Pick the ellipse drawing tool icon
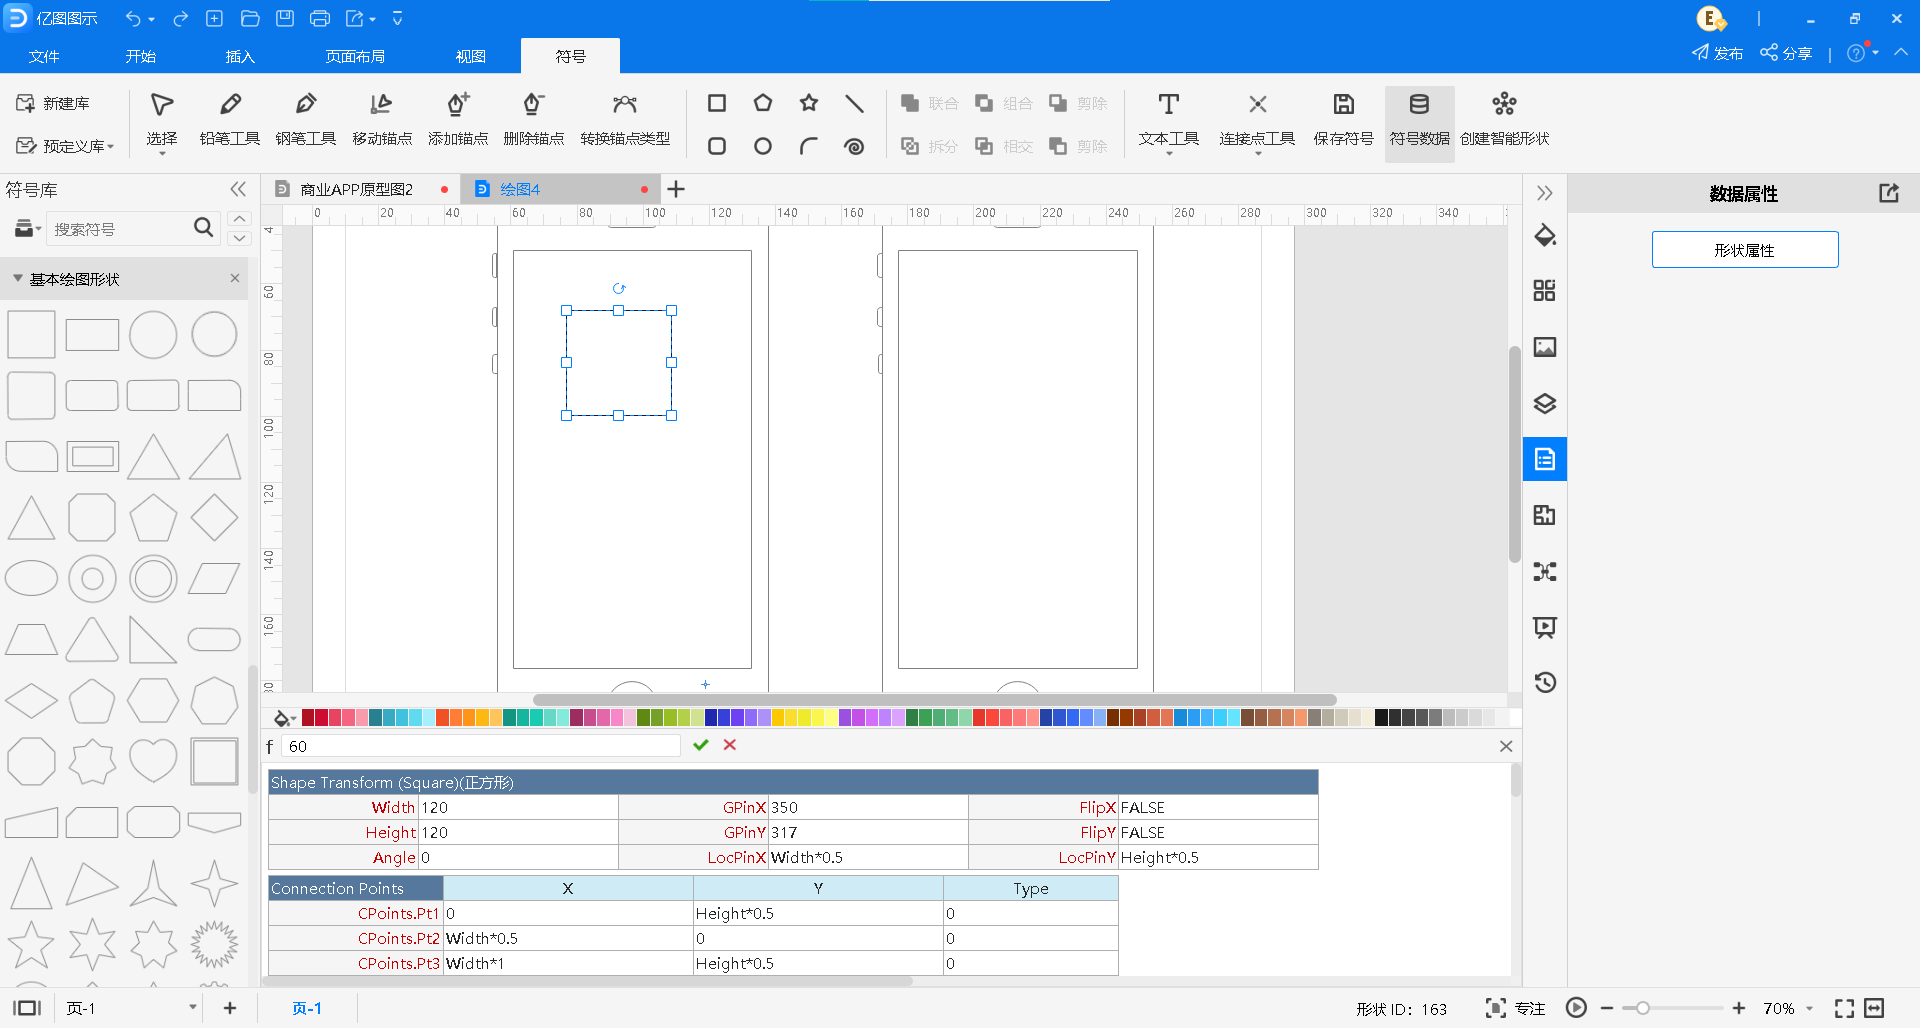The image size is (1920, 1028). click(763, 146)
